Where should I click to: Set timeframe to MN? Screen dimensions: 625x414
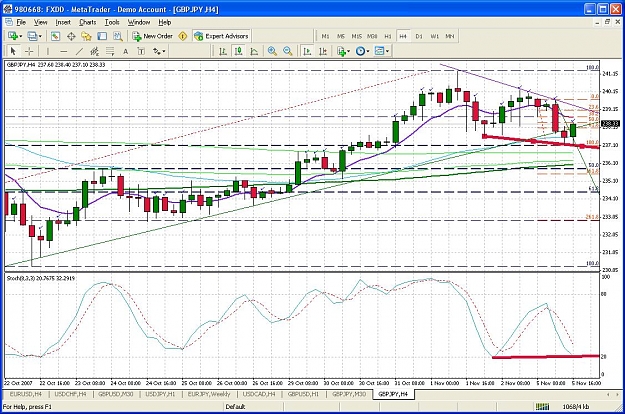[x=450, y=36]
